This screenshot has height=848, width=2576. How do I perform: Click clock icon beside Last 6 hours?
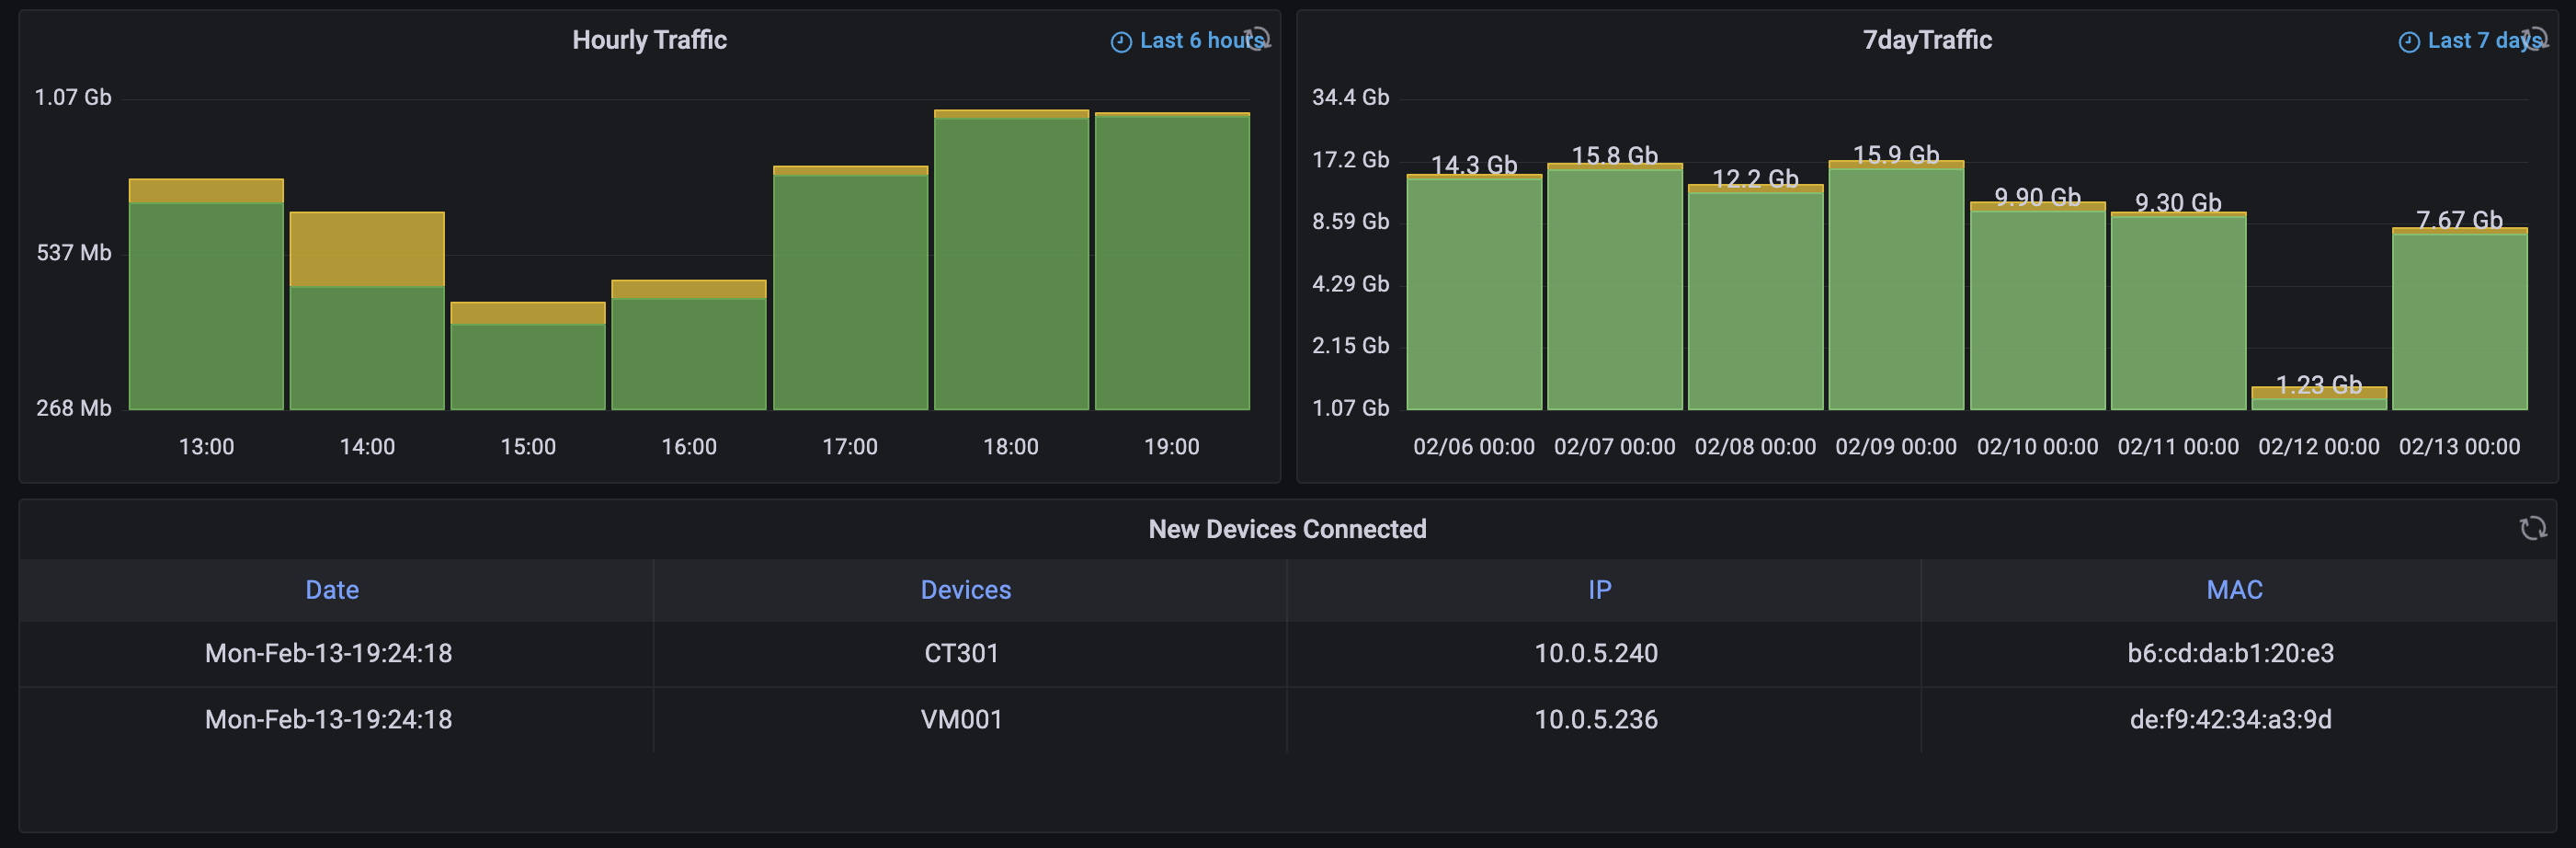click(x=1121, y=41)
